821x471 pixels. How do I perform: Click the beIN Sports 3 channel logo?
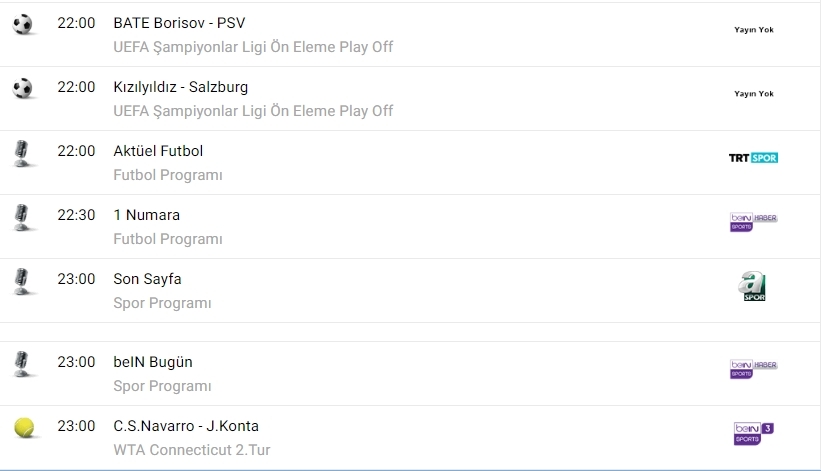[x=753, y=433]
